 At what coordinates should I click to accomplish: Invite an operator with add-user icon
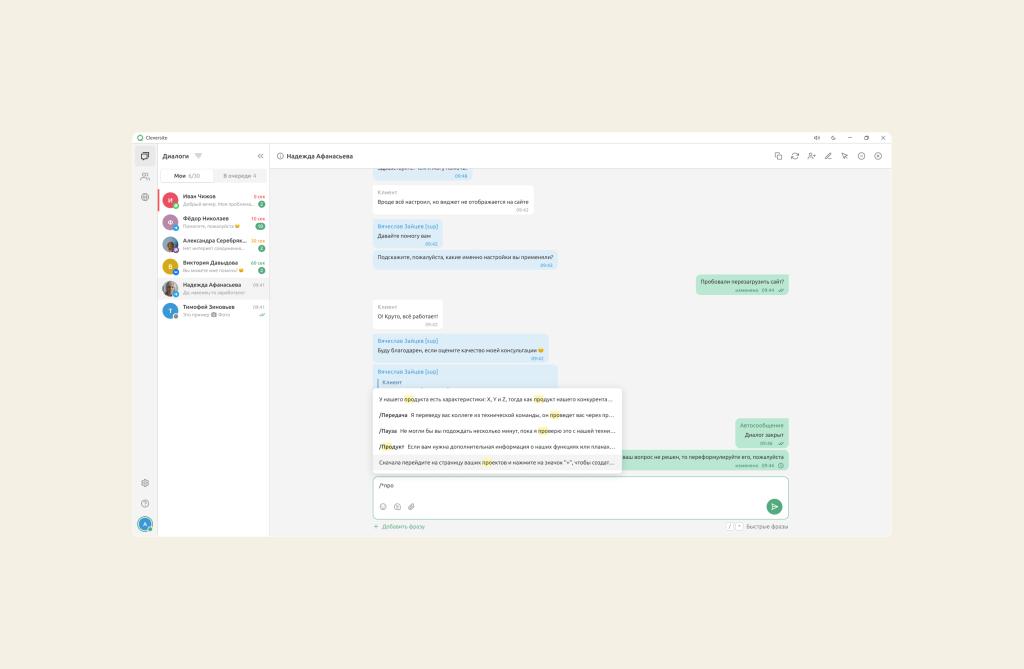pos(812,156)
